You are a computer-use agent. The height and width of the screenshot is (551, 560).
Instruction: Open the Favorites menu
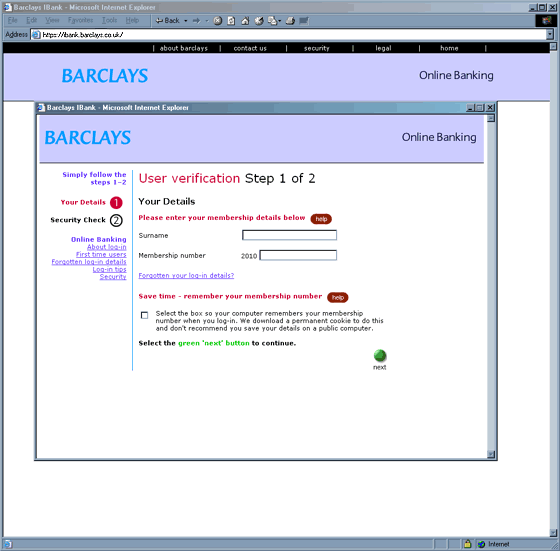click(x=80, y=20)
